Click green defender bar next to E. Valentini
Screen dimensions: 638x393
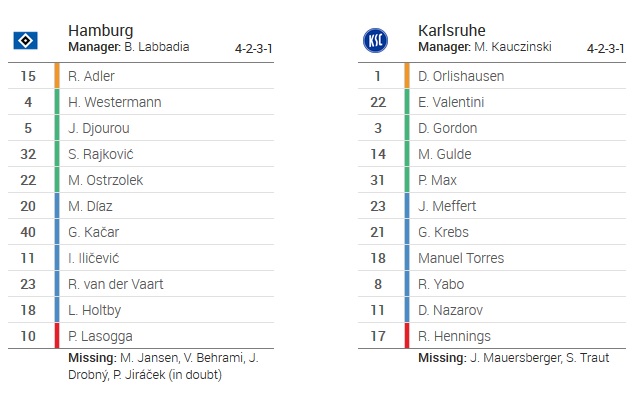(407, 102)
